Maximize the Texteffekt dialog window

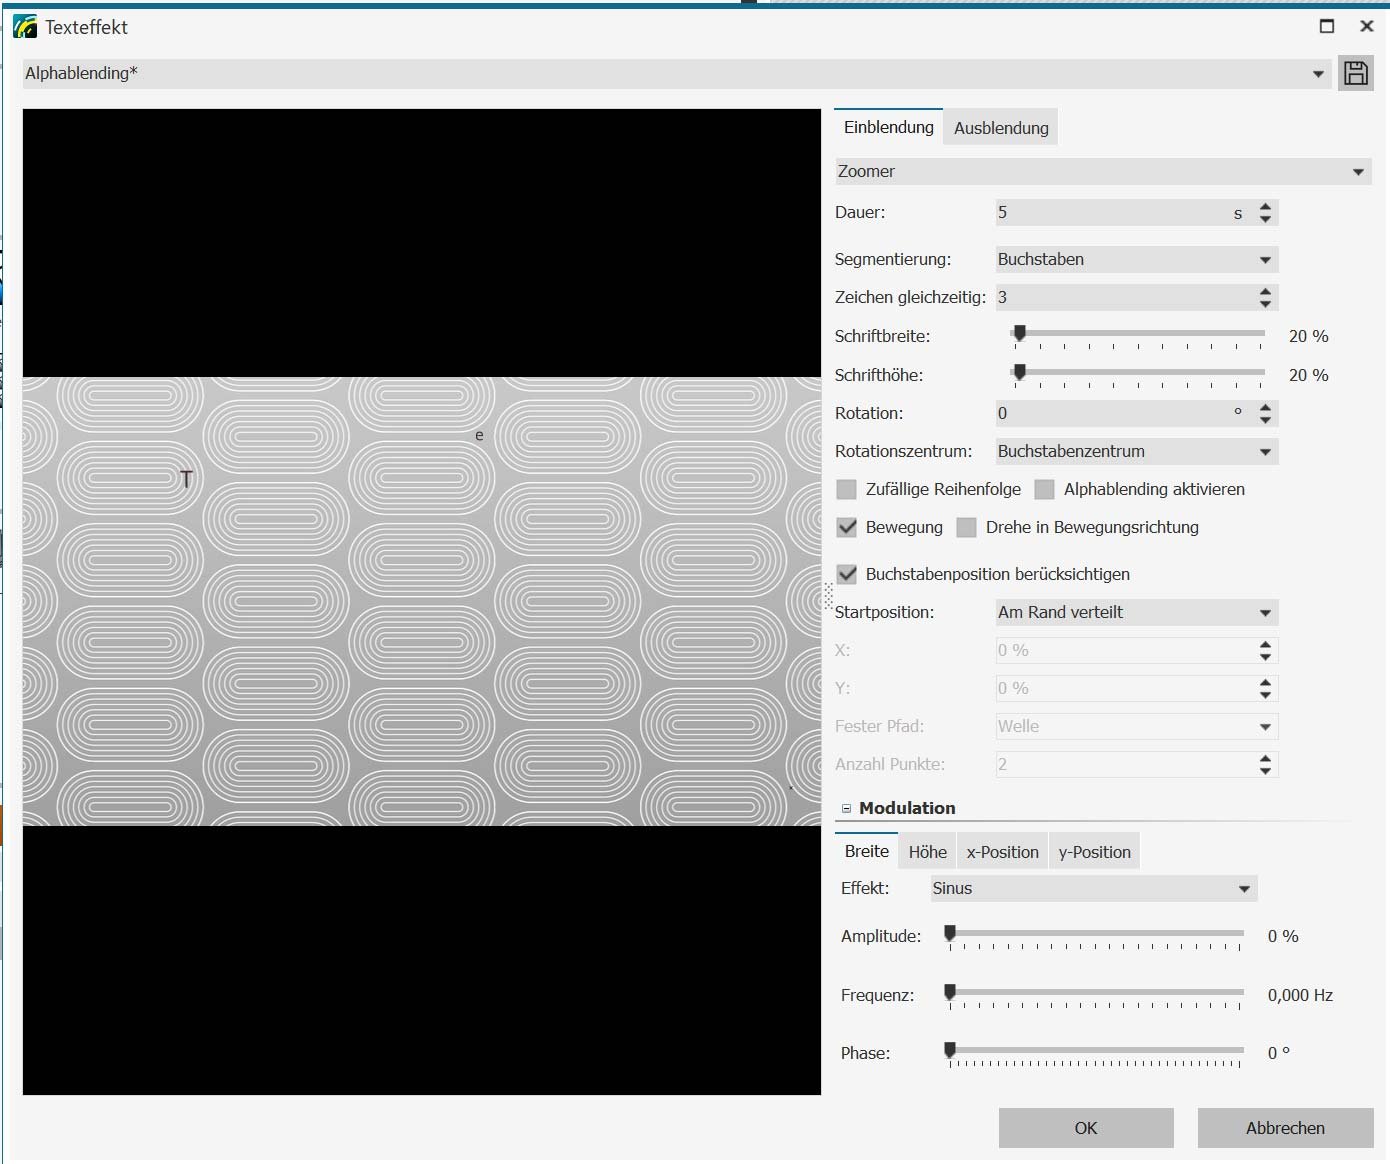[x=1327, y=27]
